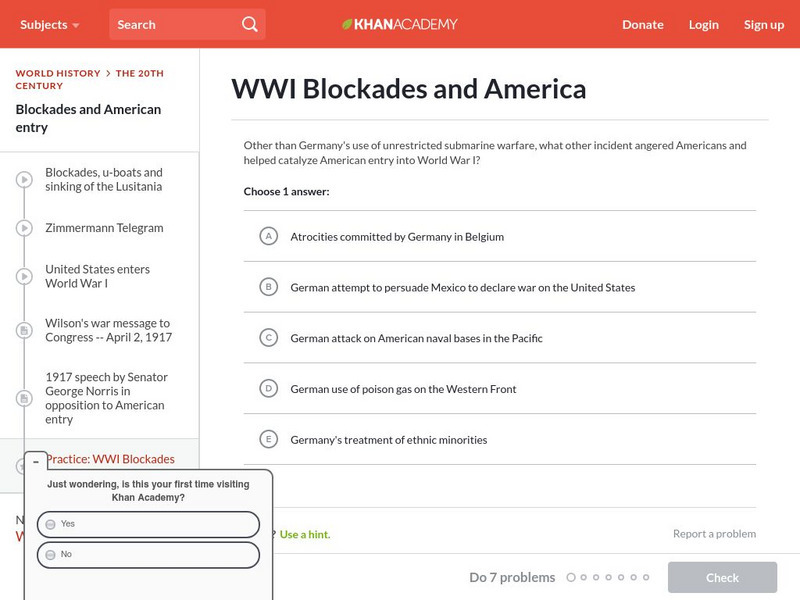Click the document icon beside the George Norris speech
Image resolution: width=800 pixels, height=600 pixels.
(24, 398)
